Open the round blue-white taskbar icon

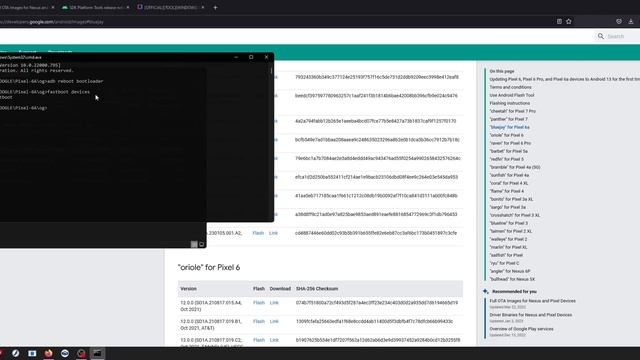(x=65, y=353)
